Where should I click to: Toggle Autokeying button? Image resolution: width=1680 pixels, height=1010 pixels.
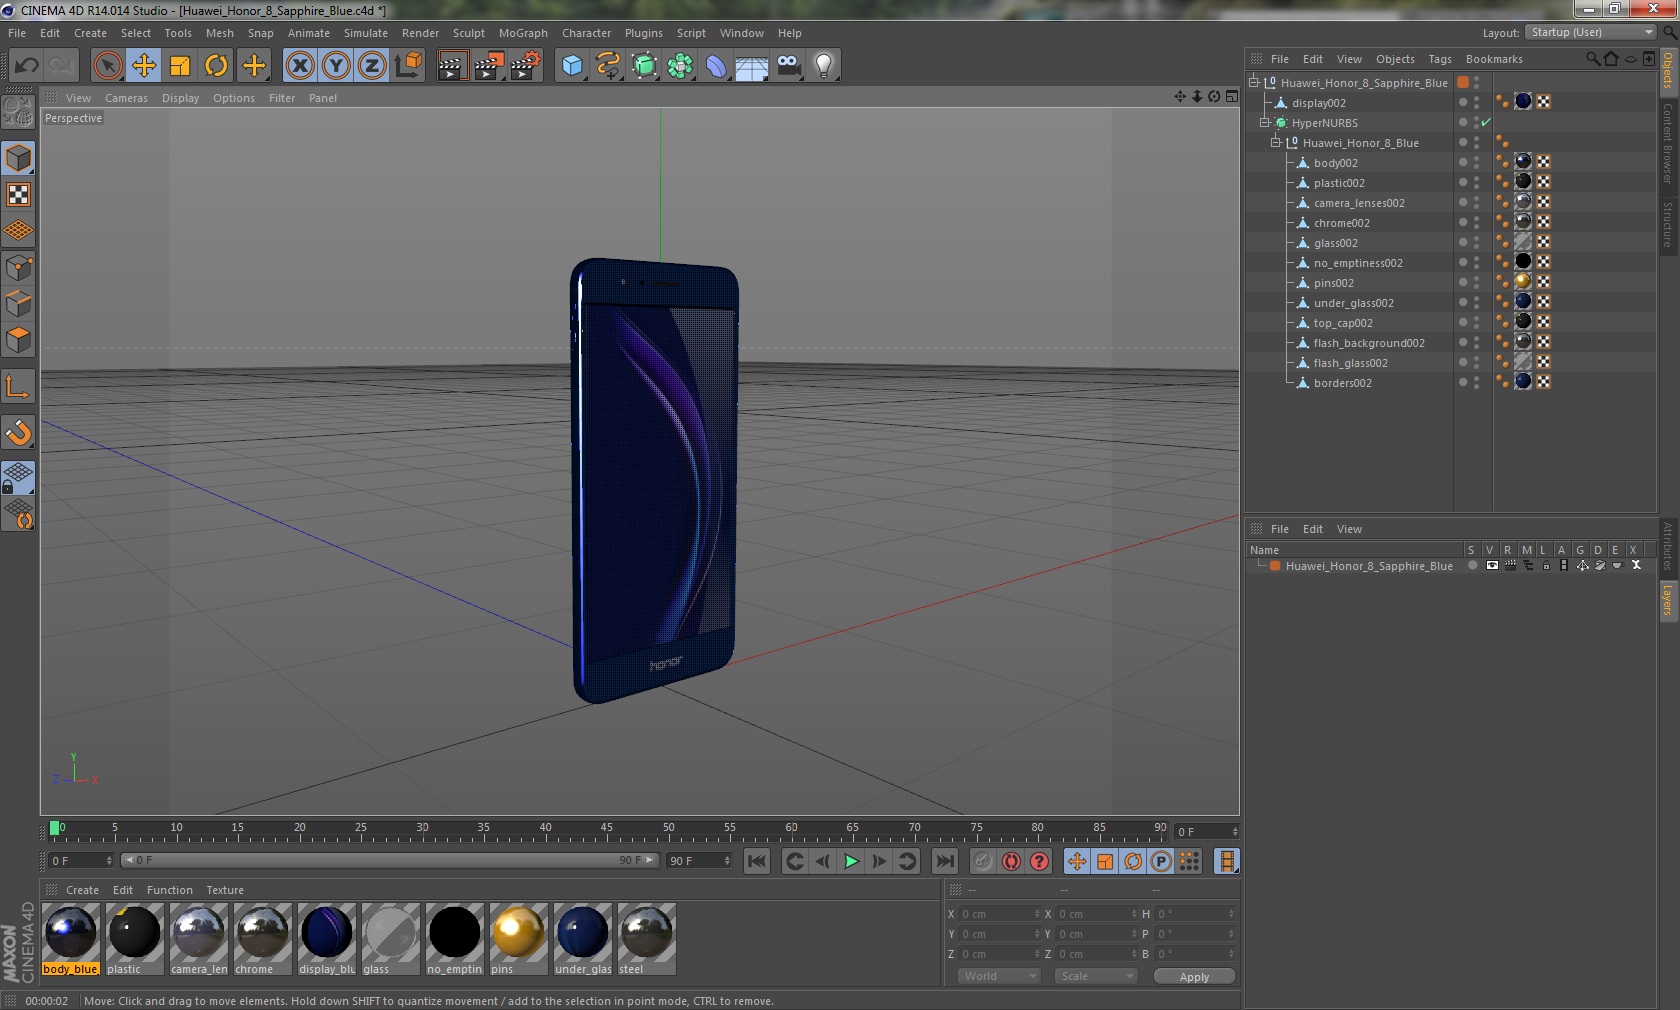point(1012,861)
